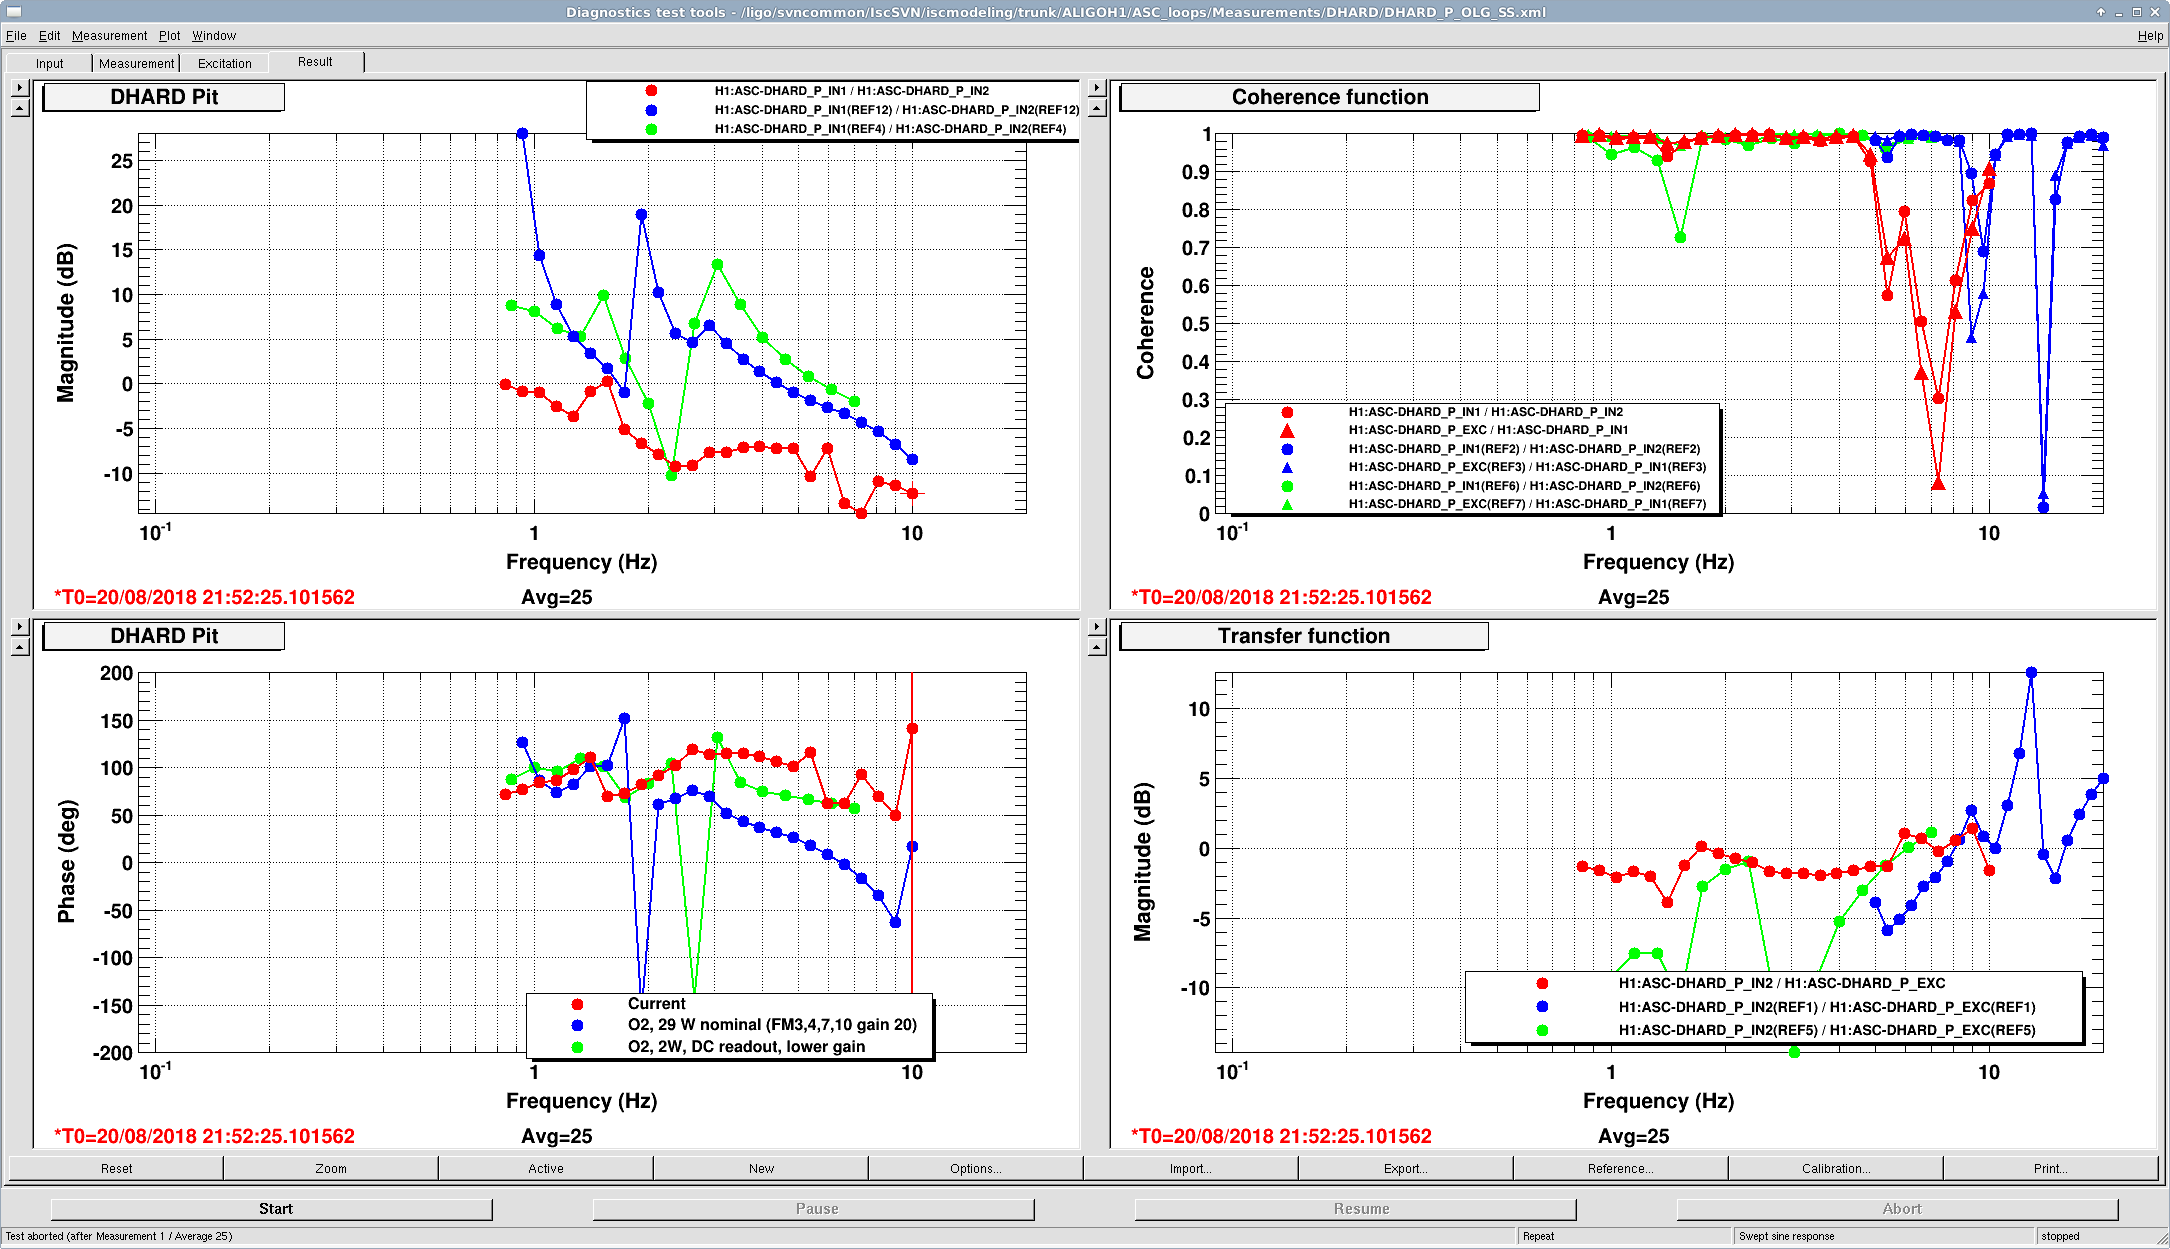Click the Calibration... button
Viewport: 2170px width, 1249px height.
(1835, 1168)
